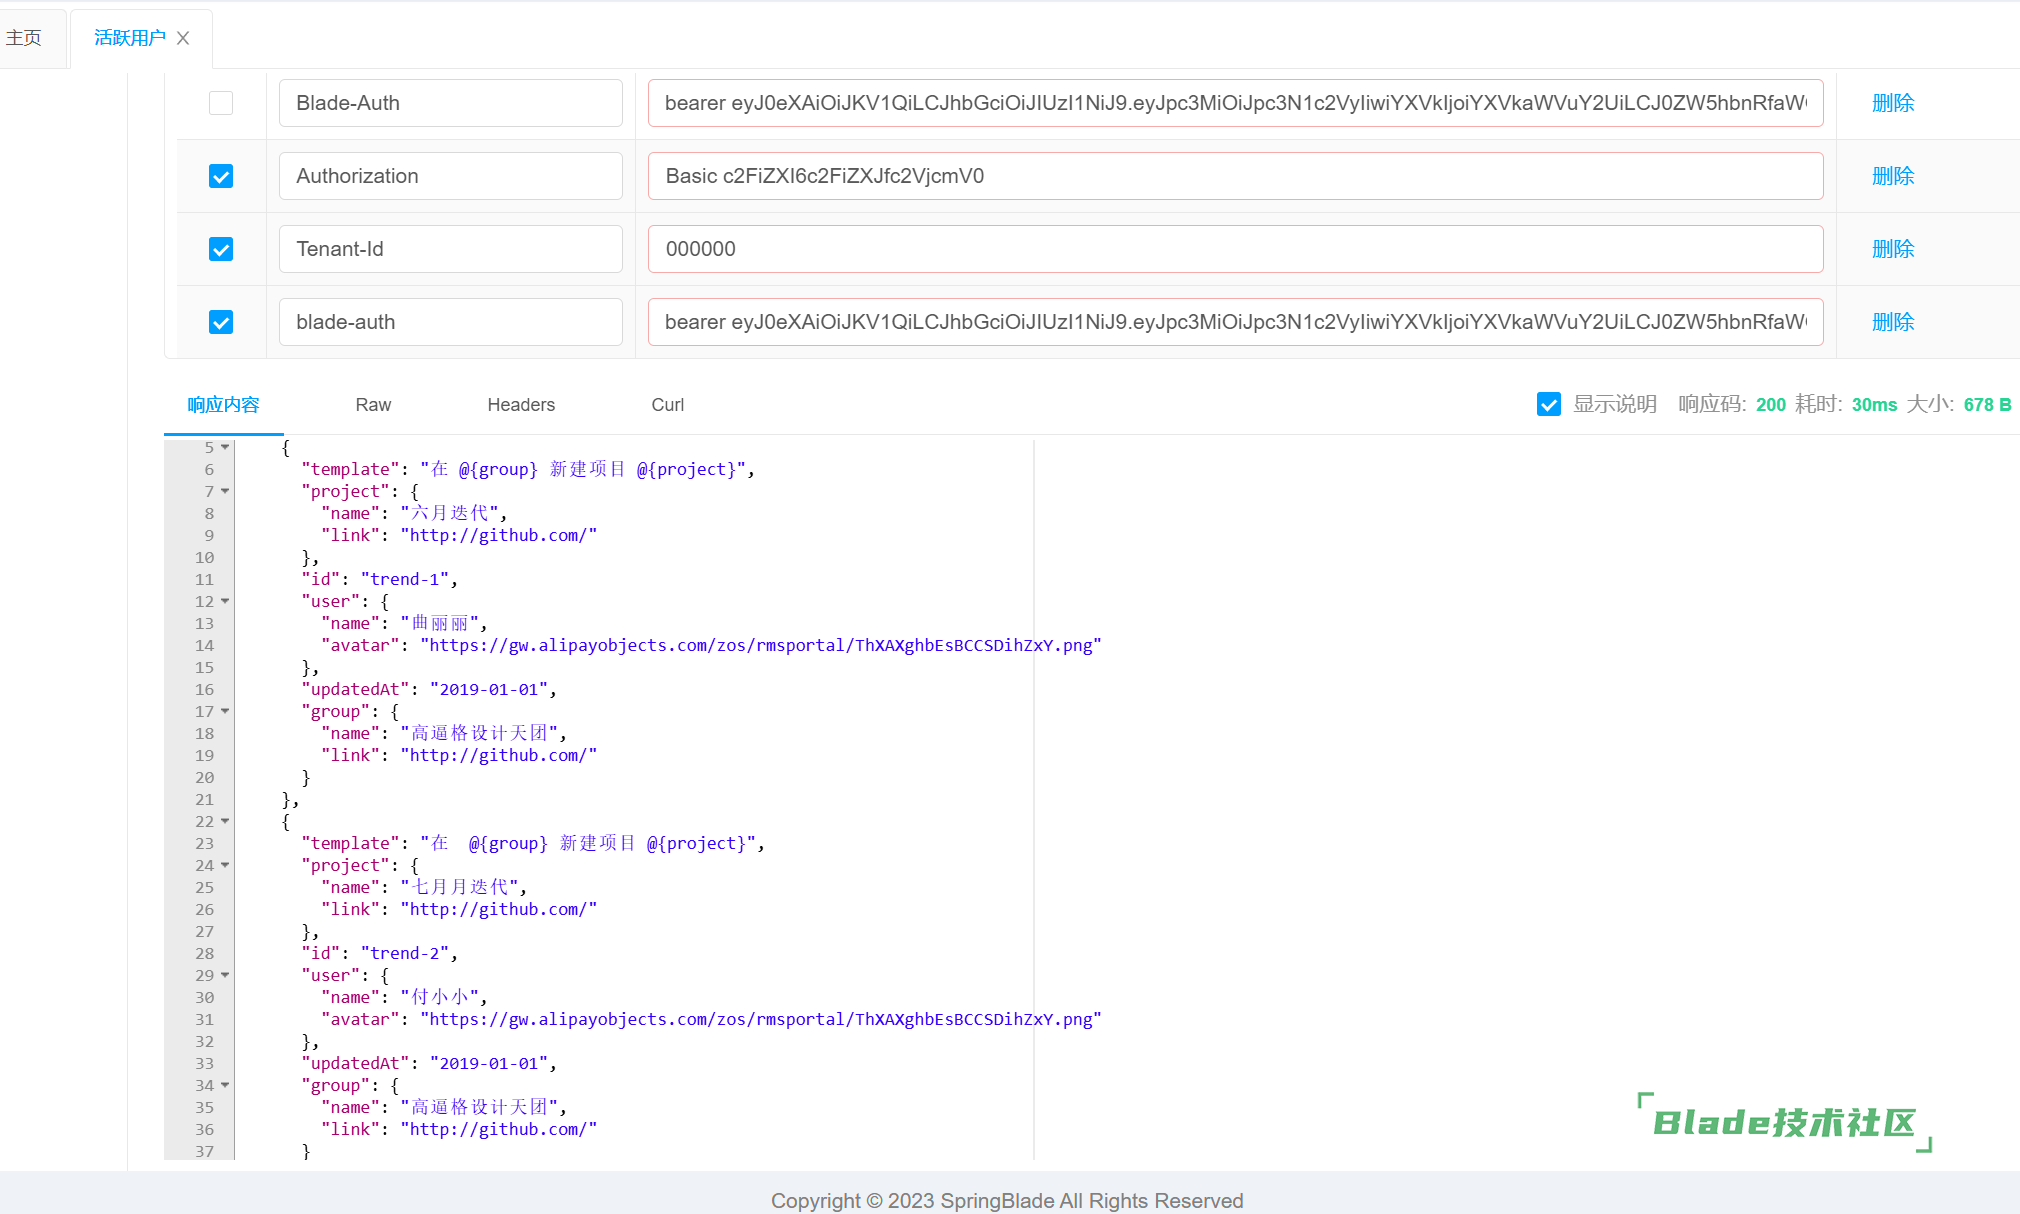Focus the Basic c2FiZXI6 authorization value field
This screenshot has width=2020, height=1214.
(1236, 176)
